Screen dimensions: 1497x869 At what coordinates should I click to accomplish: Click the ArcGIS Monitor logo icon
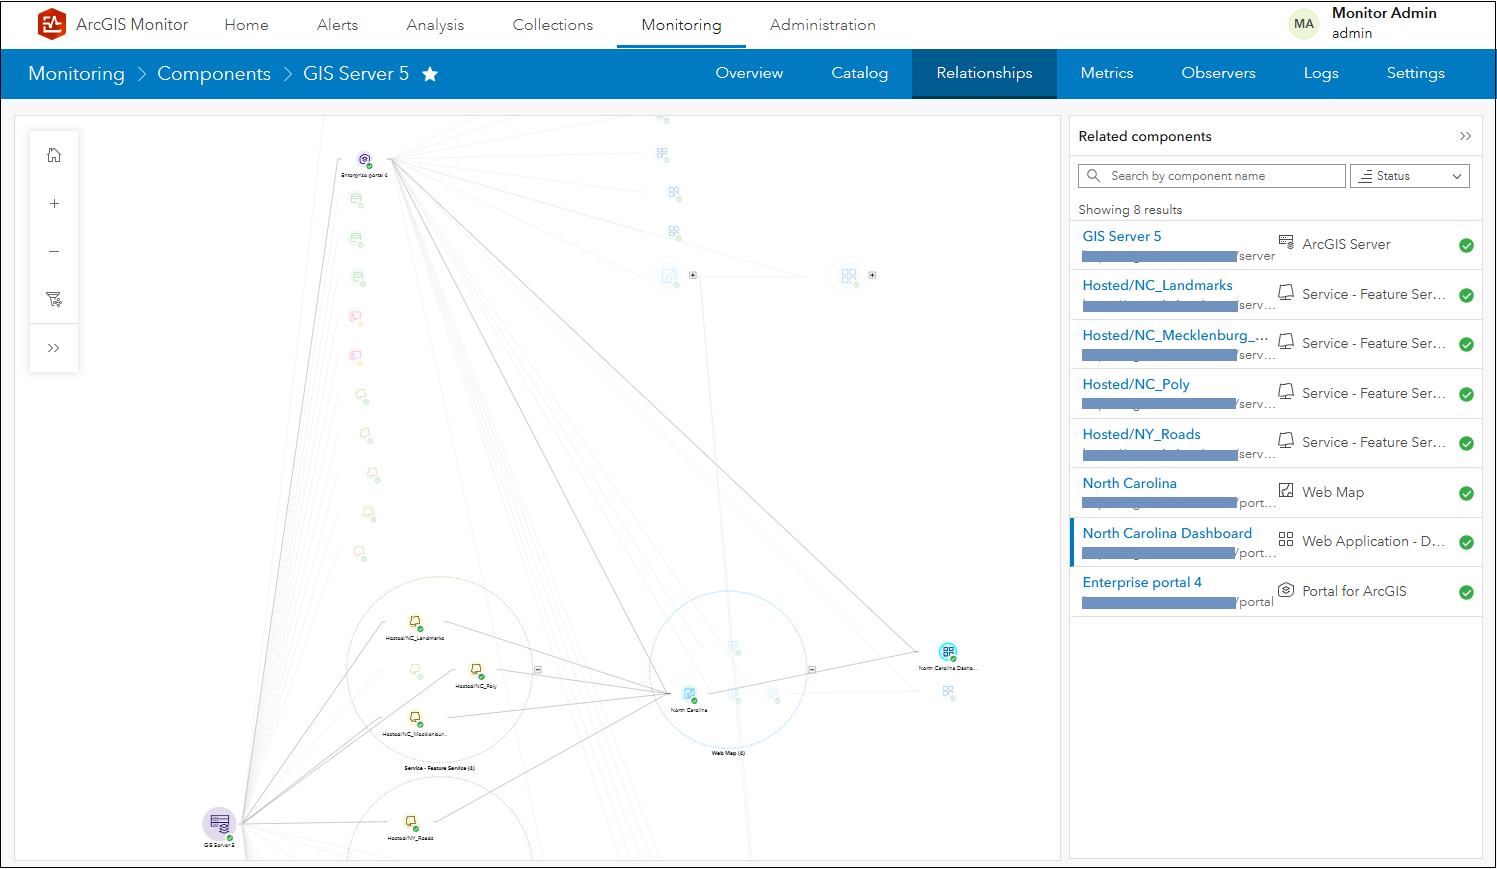coord(51,24)
